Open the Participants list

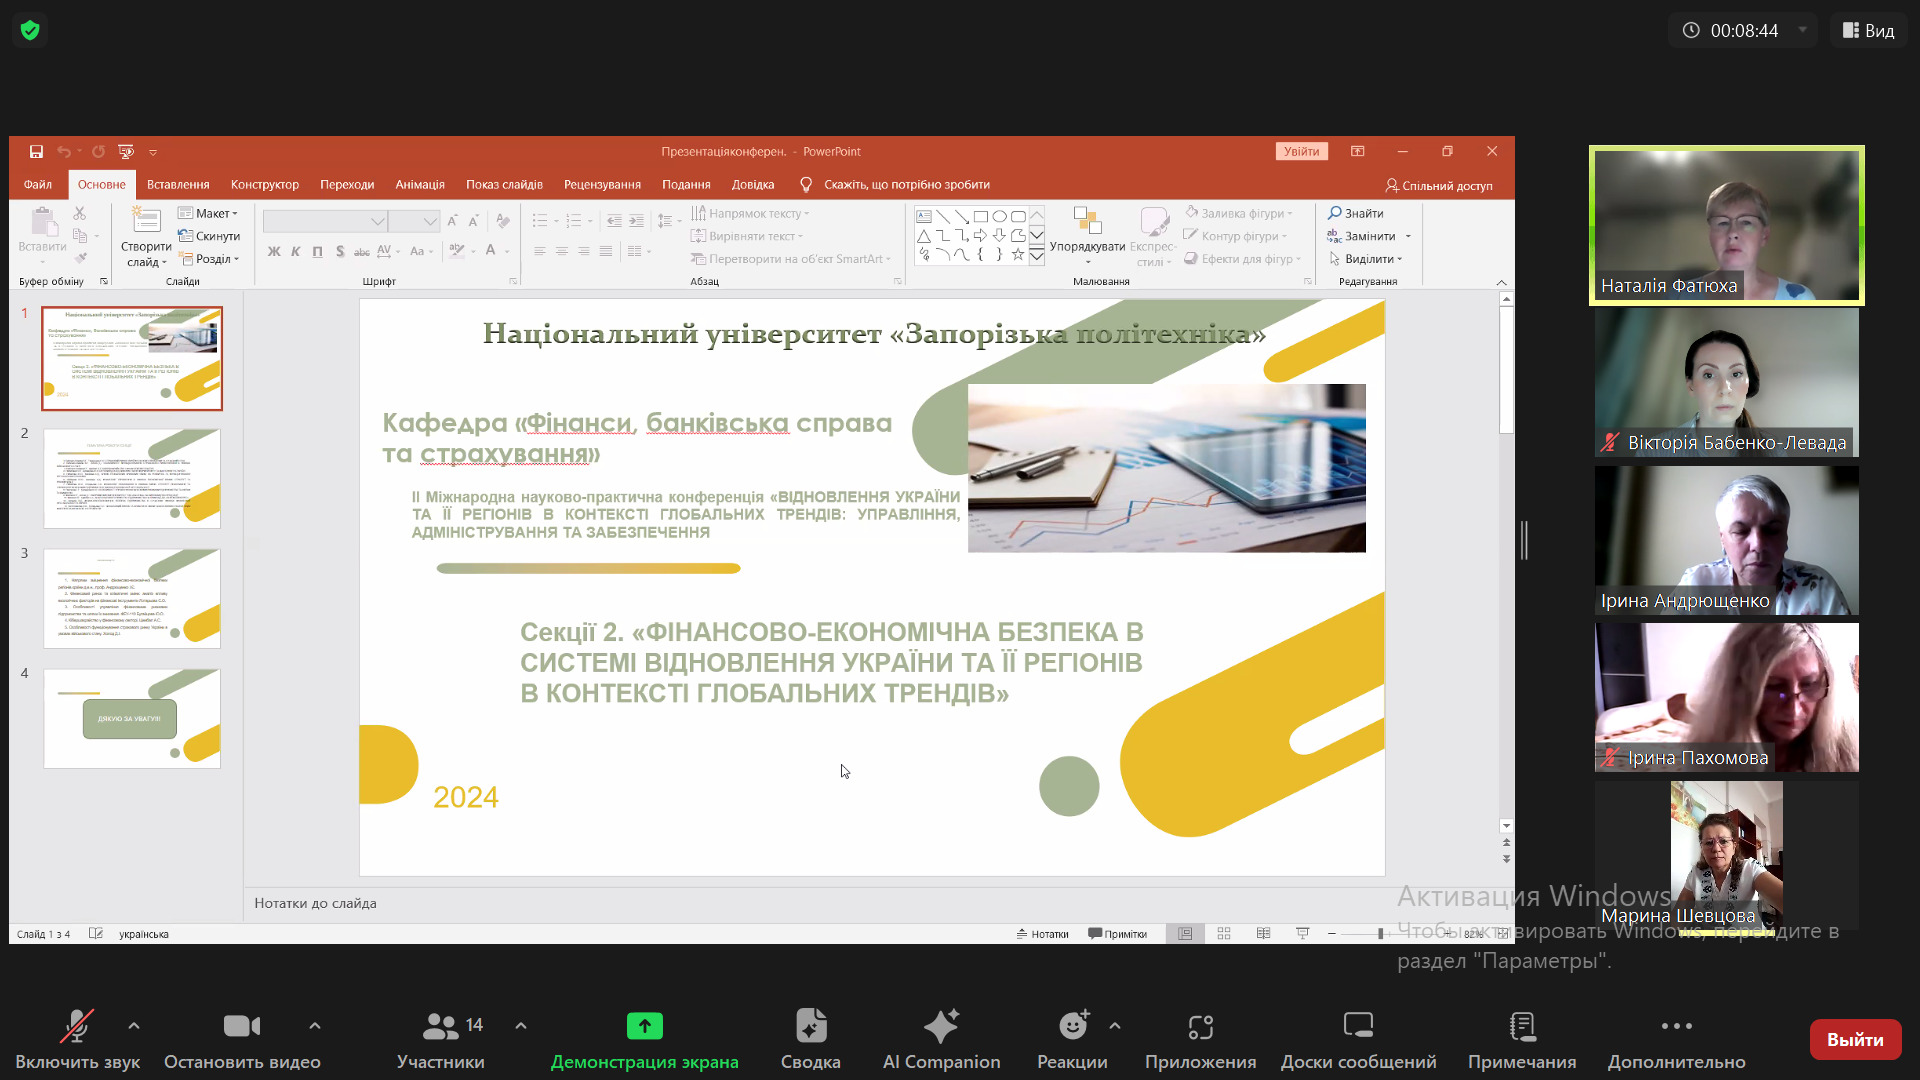441,1028
